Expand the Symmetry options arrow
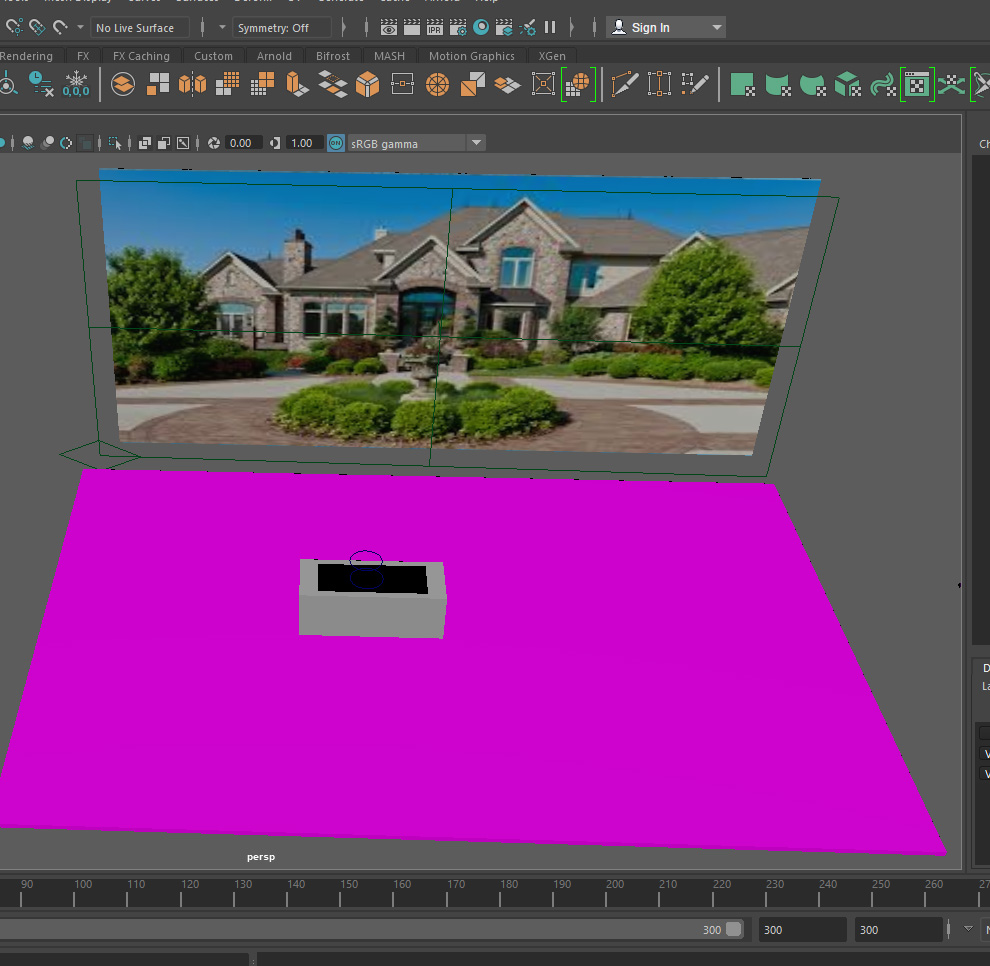The image size is (990, 966). coord(222,27)
